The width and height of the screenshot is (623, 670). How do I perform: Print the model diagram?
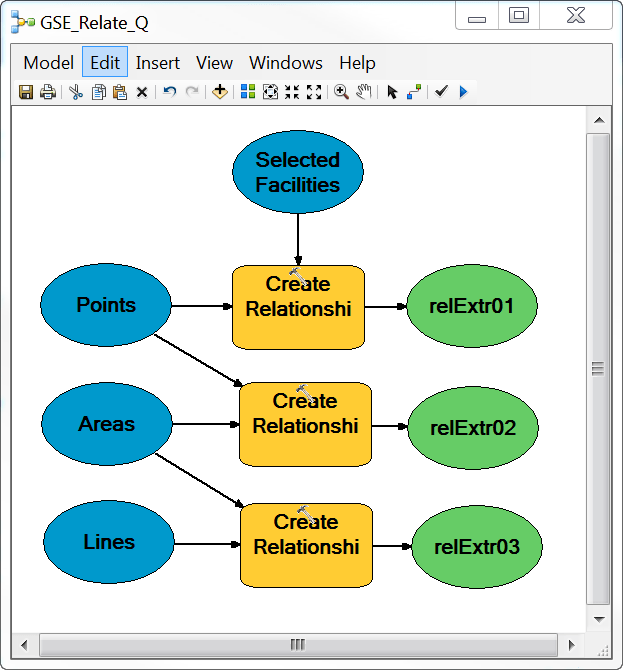coord(48,92)
